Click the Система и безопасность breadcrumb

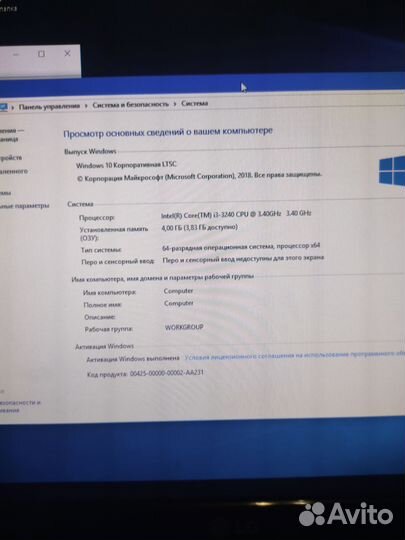click(x=131, y=105)
